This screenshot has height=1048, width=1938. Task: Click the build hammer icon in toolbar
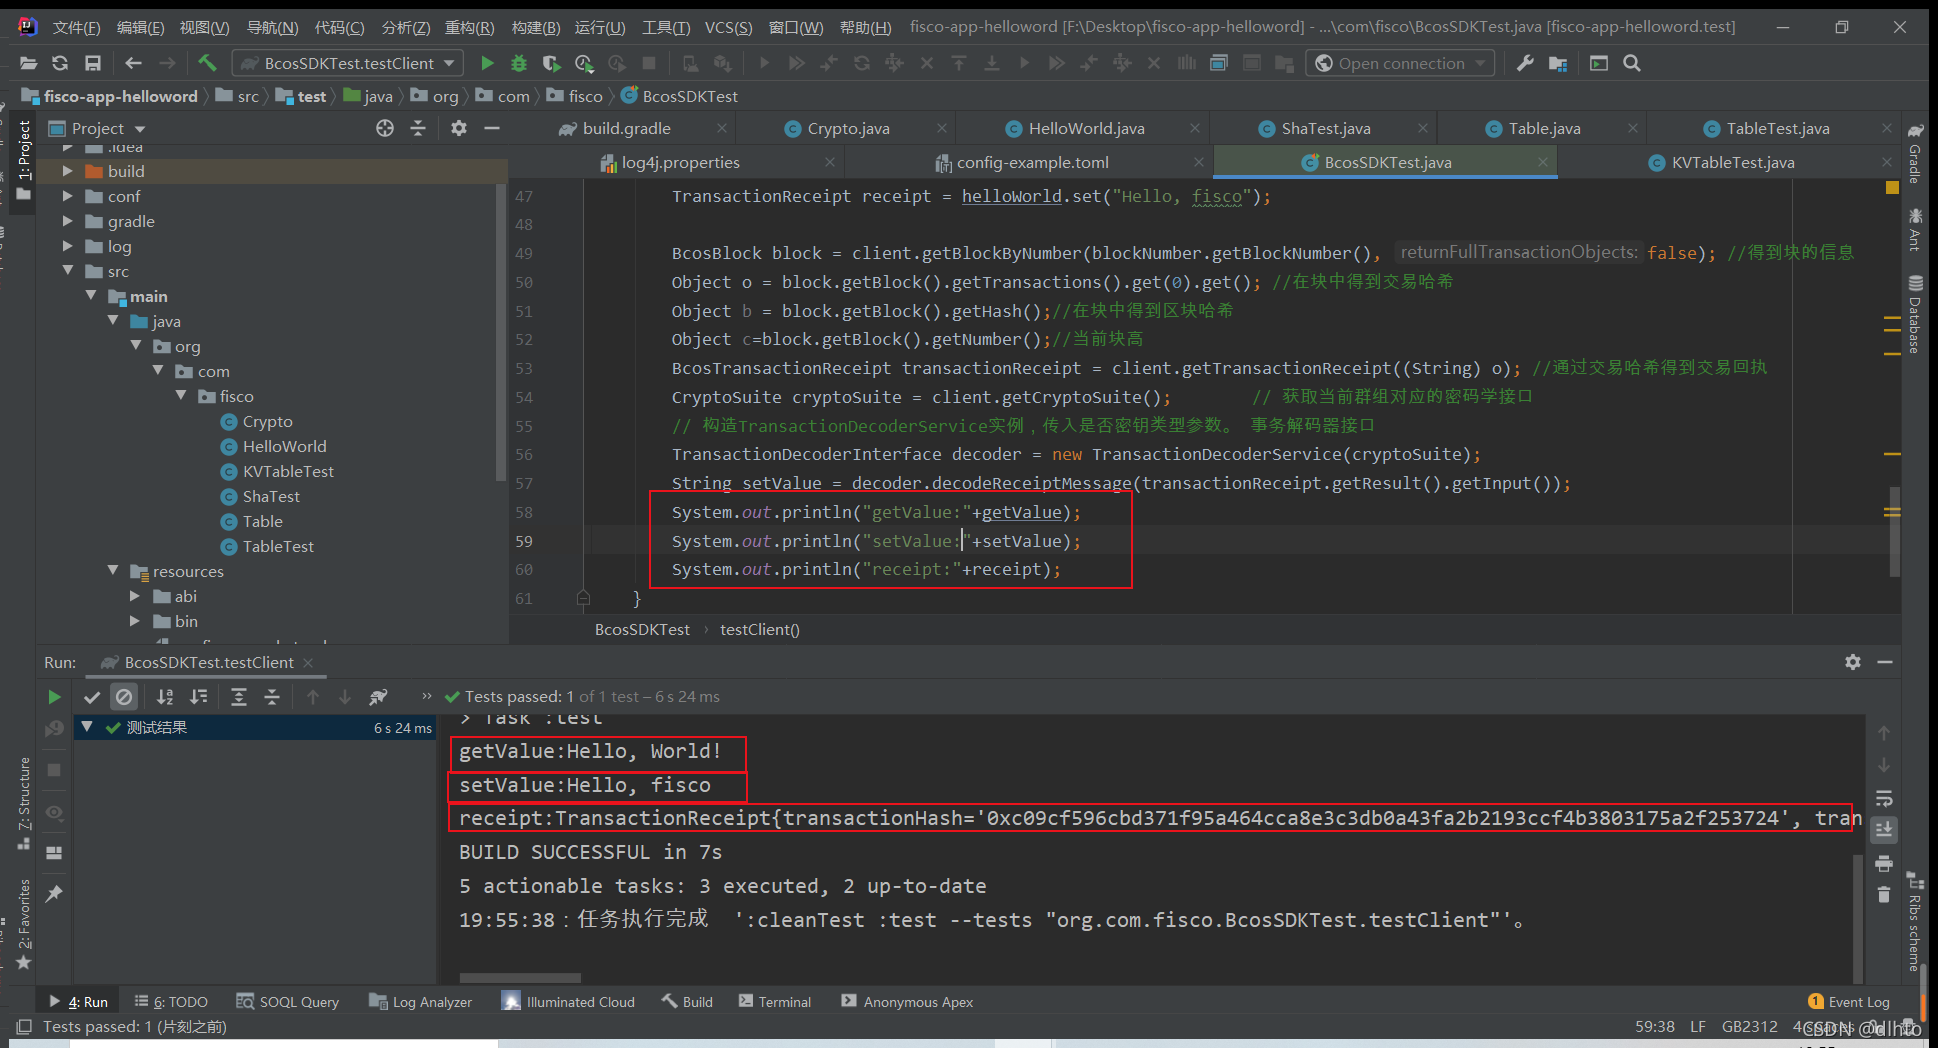(207, 63)
